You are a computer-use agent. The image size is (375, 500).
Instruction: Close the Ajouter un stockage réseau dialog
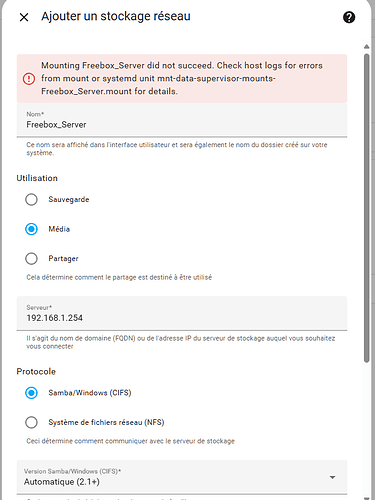(x=24, y=17)
